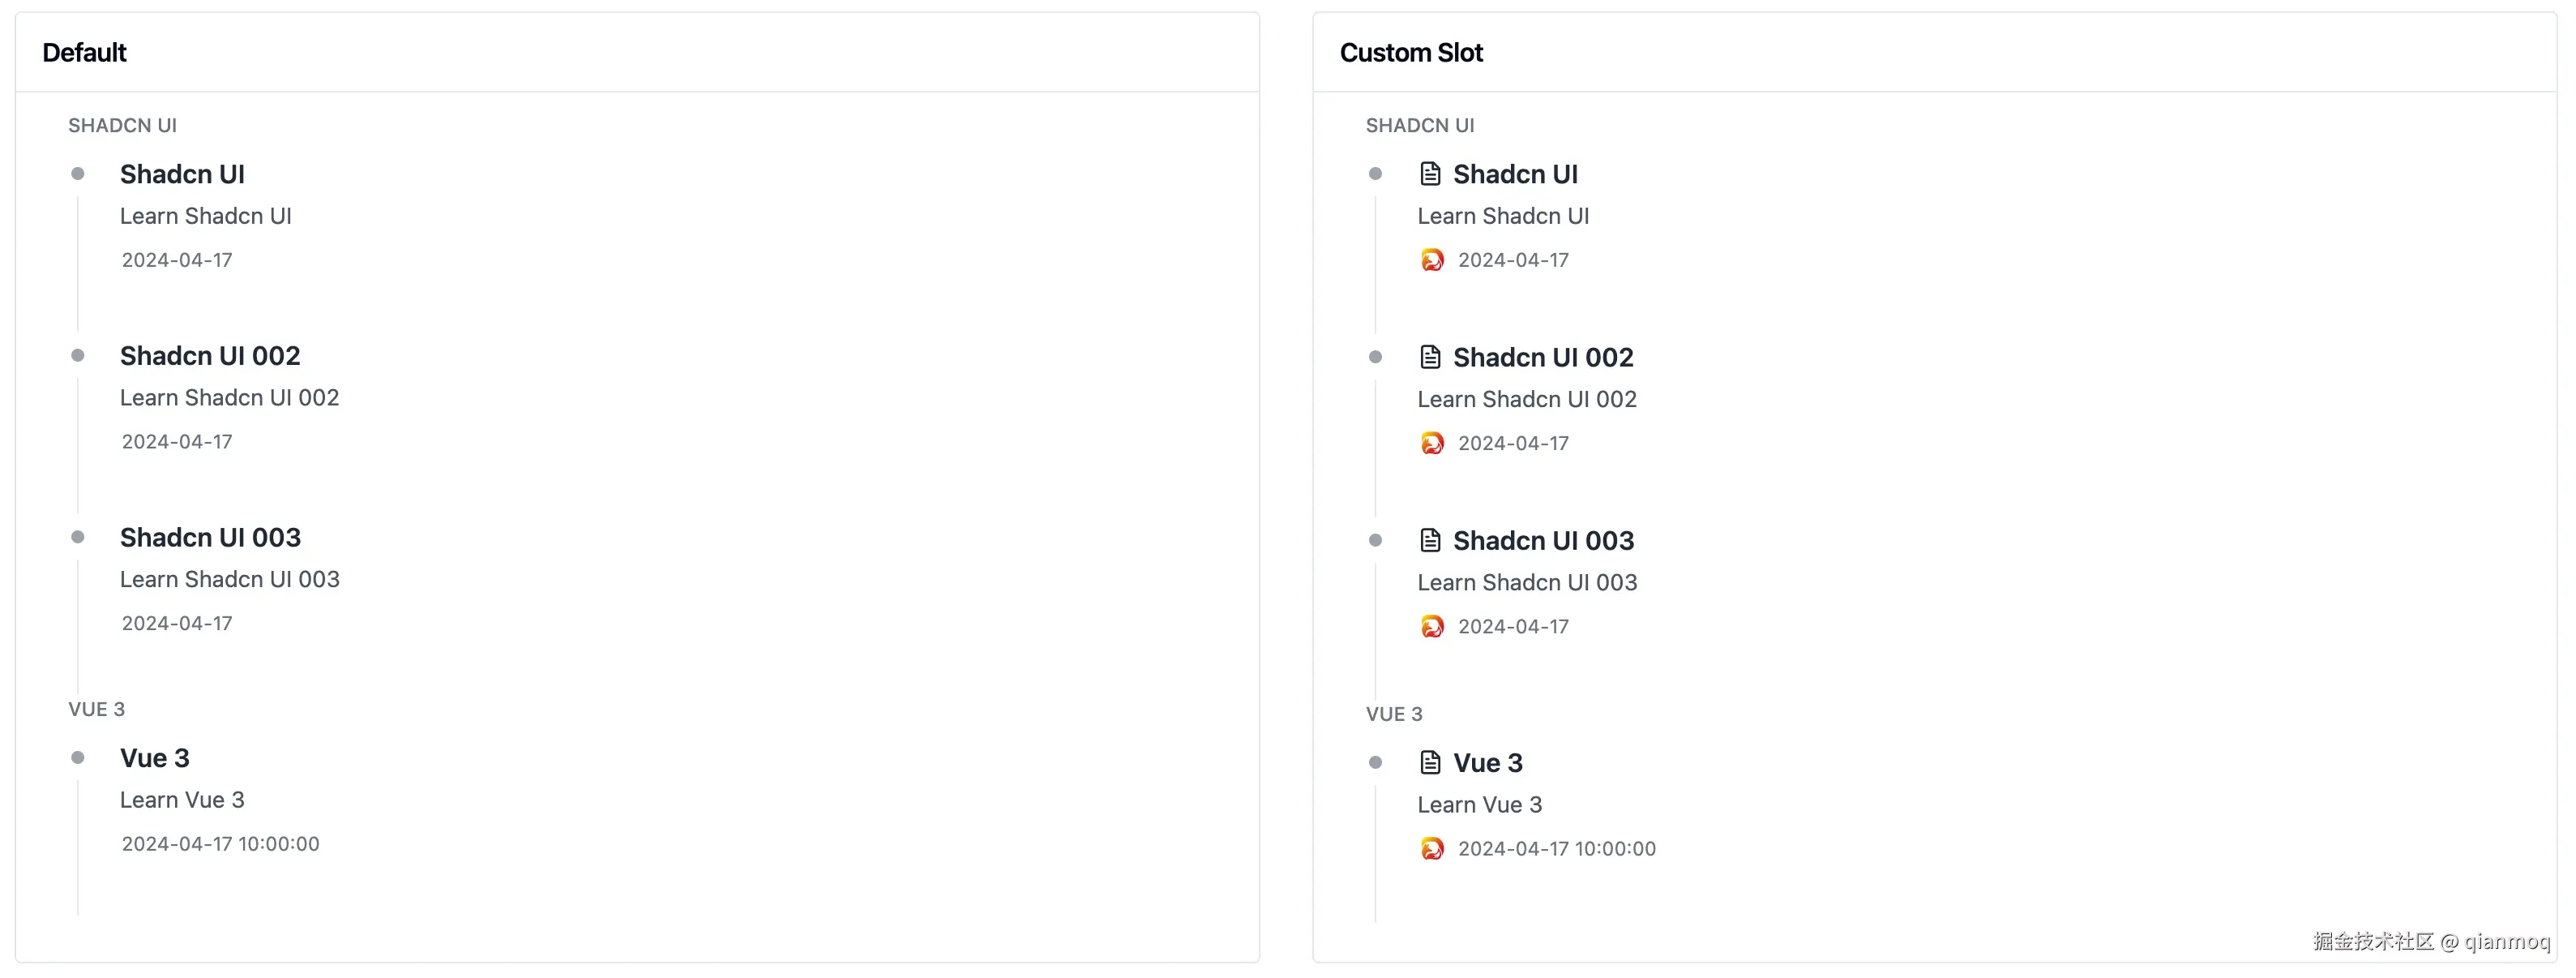This screenshot has height=978, width=2576.
Task: Click the red avatar icon beside "2024-04-17 10:00:00"
Action: point(1432,848)
